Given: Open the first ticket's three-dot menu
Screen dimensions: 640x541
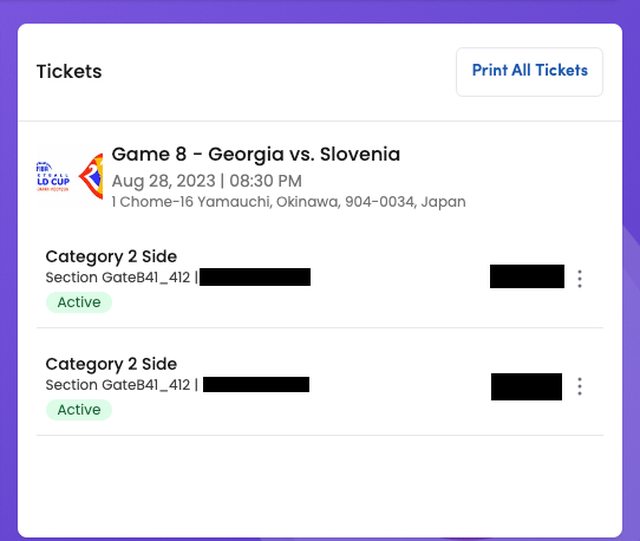Looking at the screenshot, I should (x=579, y=278).
